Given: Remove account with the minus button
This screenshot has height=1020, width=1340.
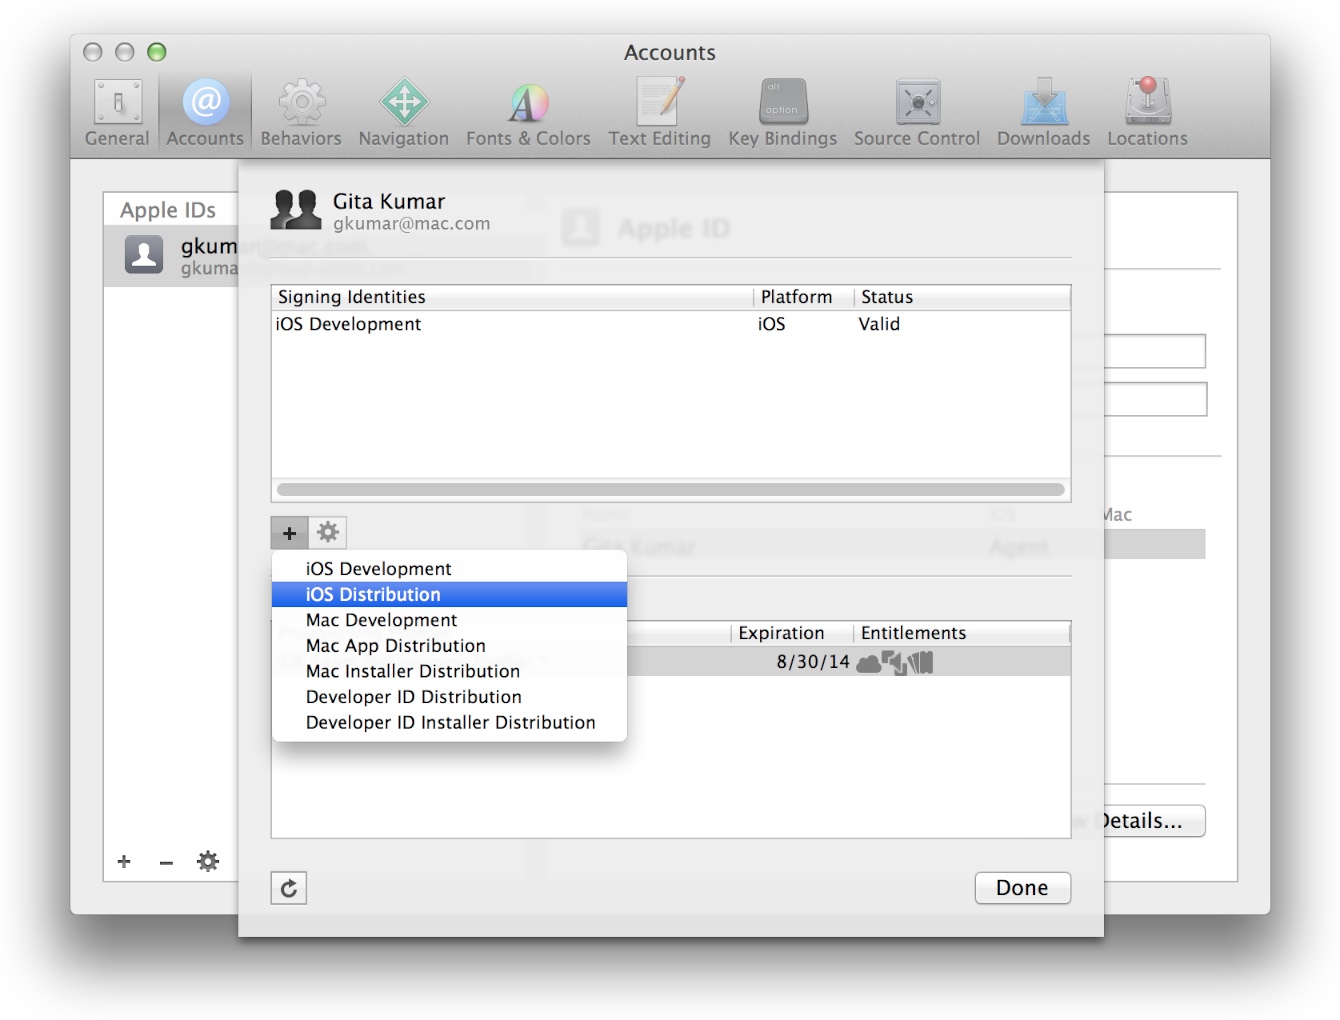Looking at the screenshot, I should (x=166, y=862).
